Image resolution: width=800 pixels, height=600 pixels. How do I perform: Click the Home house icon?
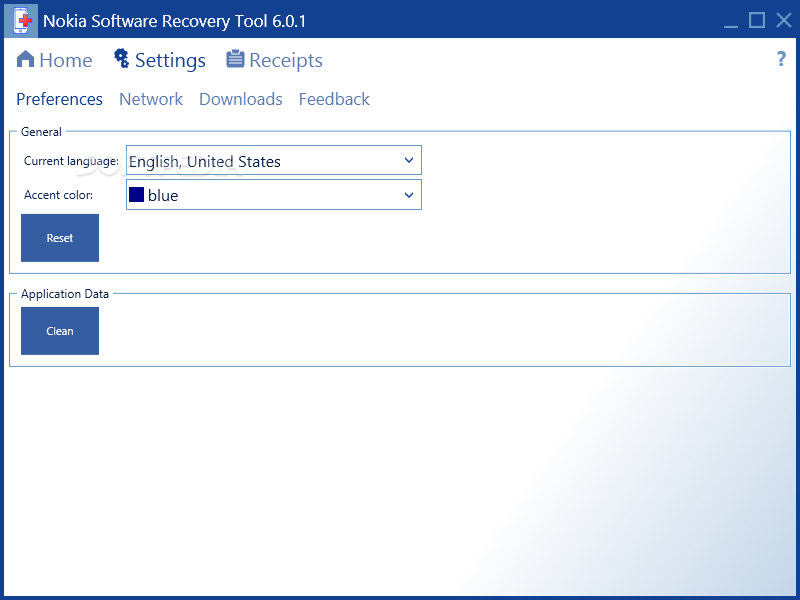[x=26, y=59]
